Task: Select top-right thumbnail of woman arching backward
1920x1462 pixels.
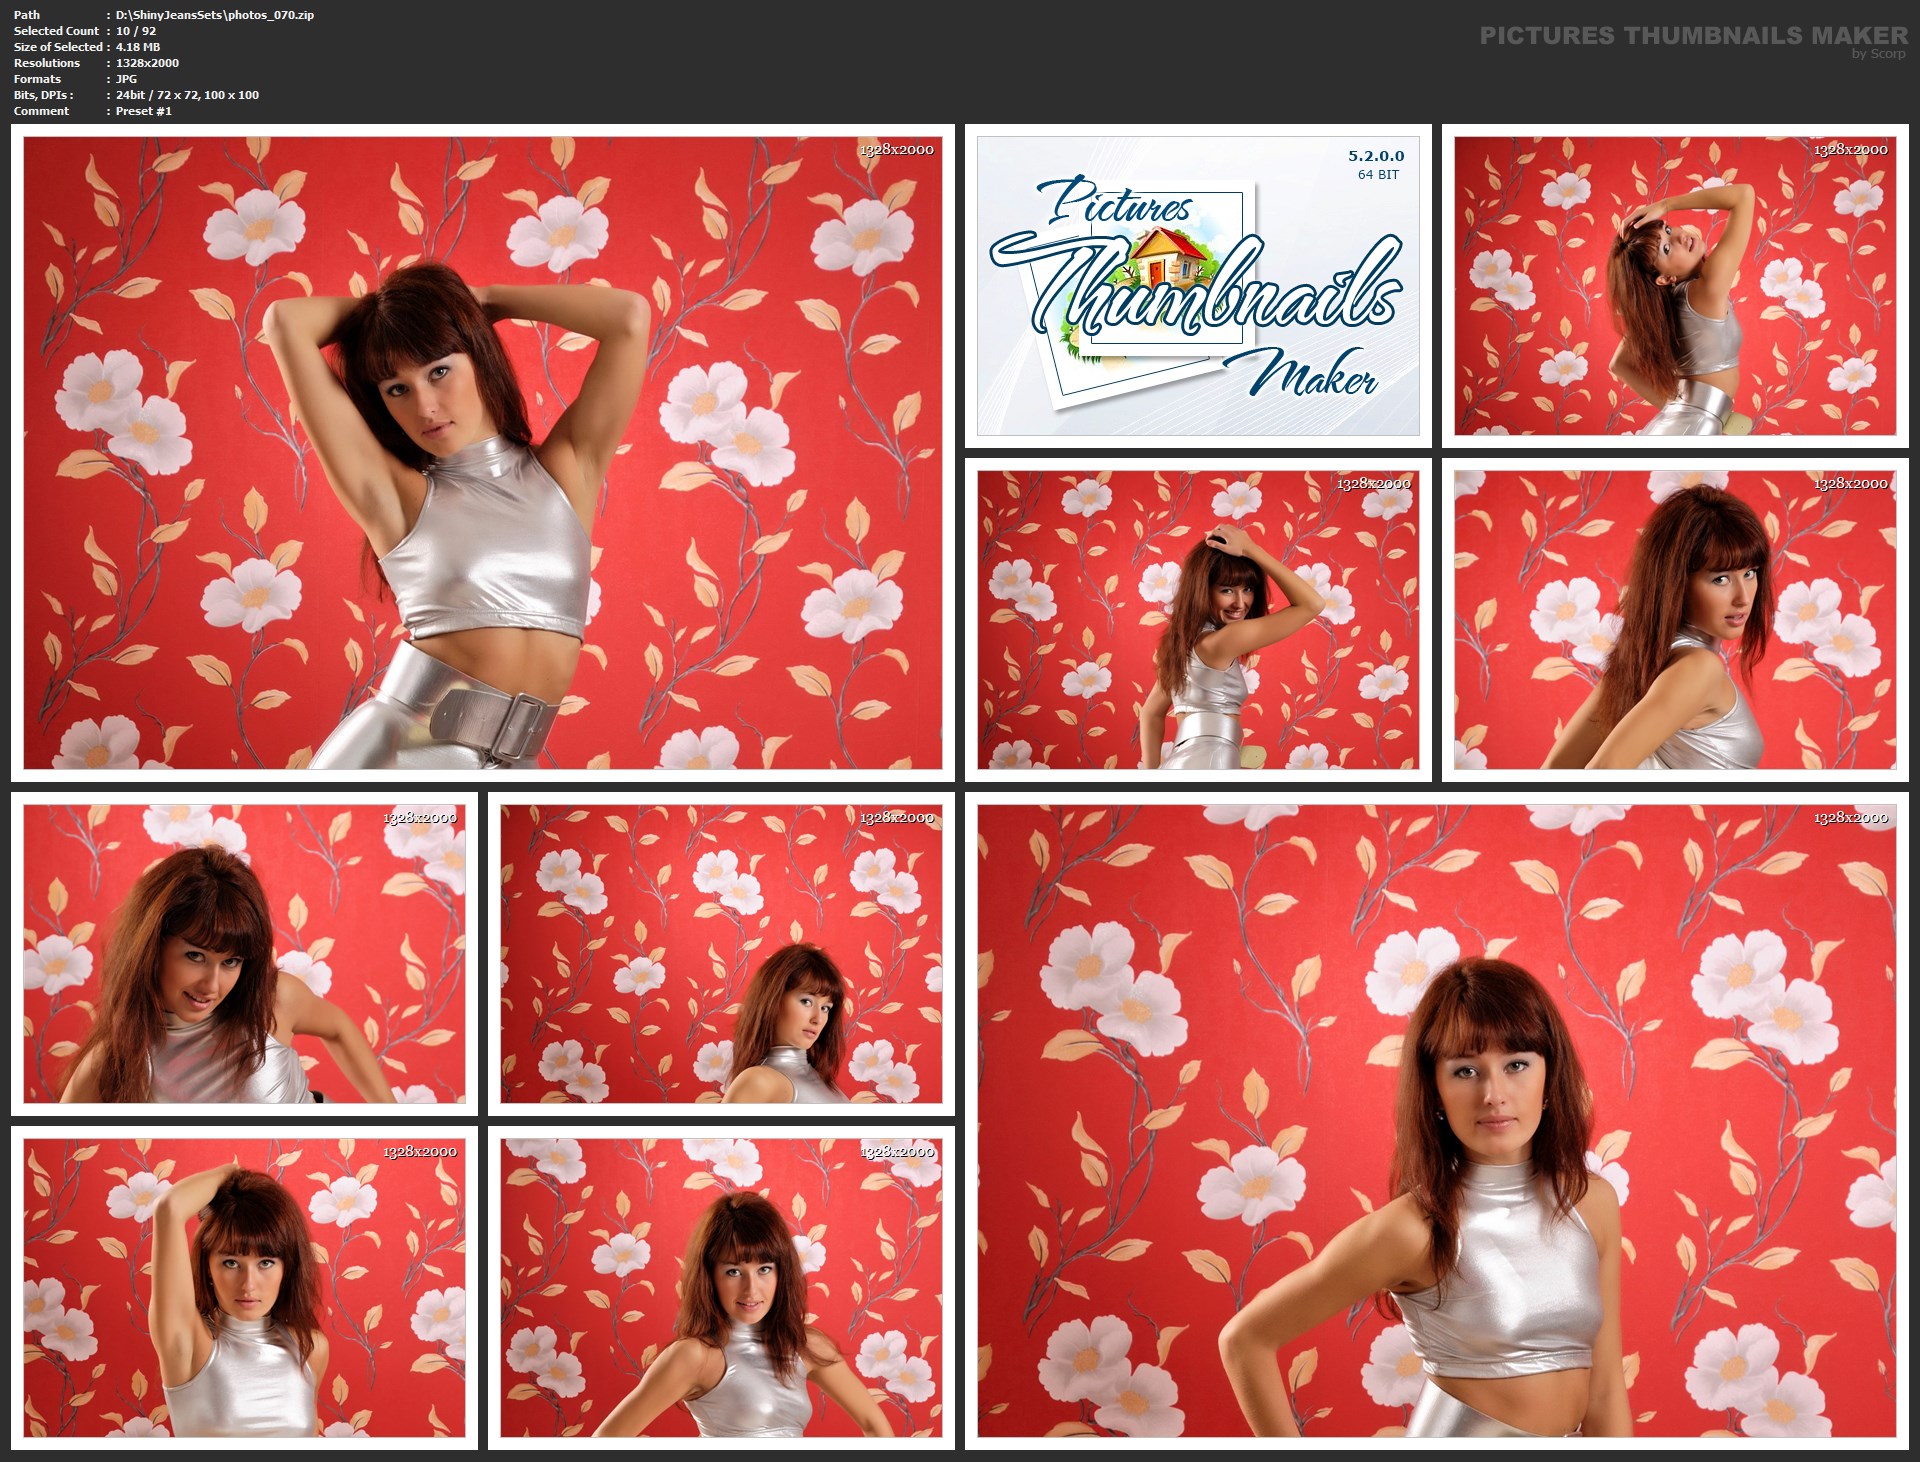Action: [1675, 286]
